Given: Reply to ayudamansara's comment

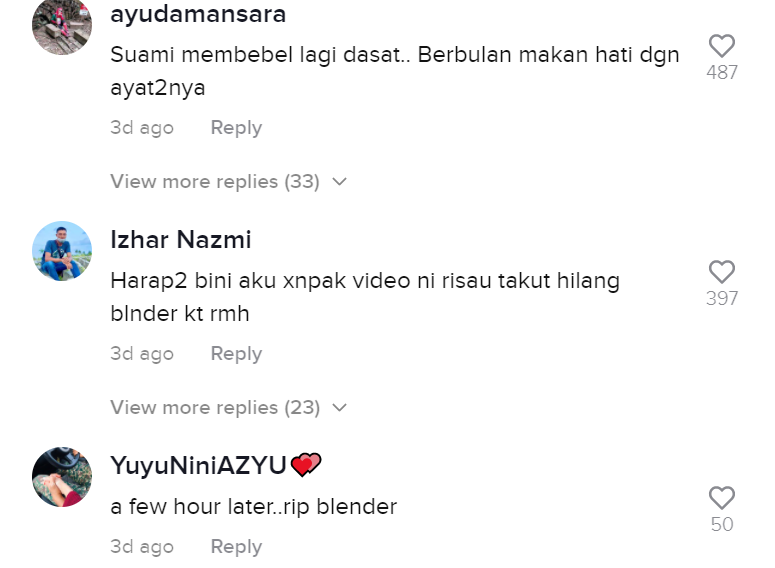Looking at the screenshot, I should (236, 128).
